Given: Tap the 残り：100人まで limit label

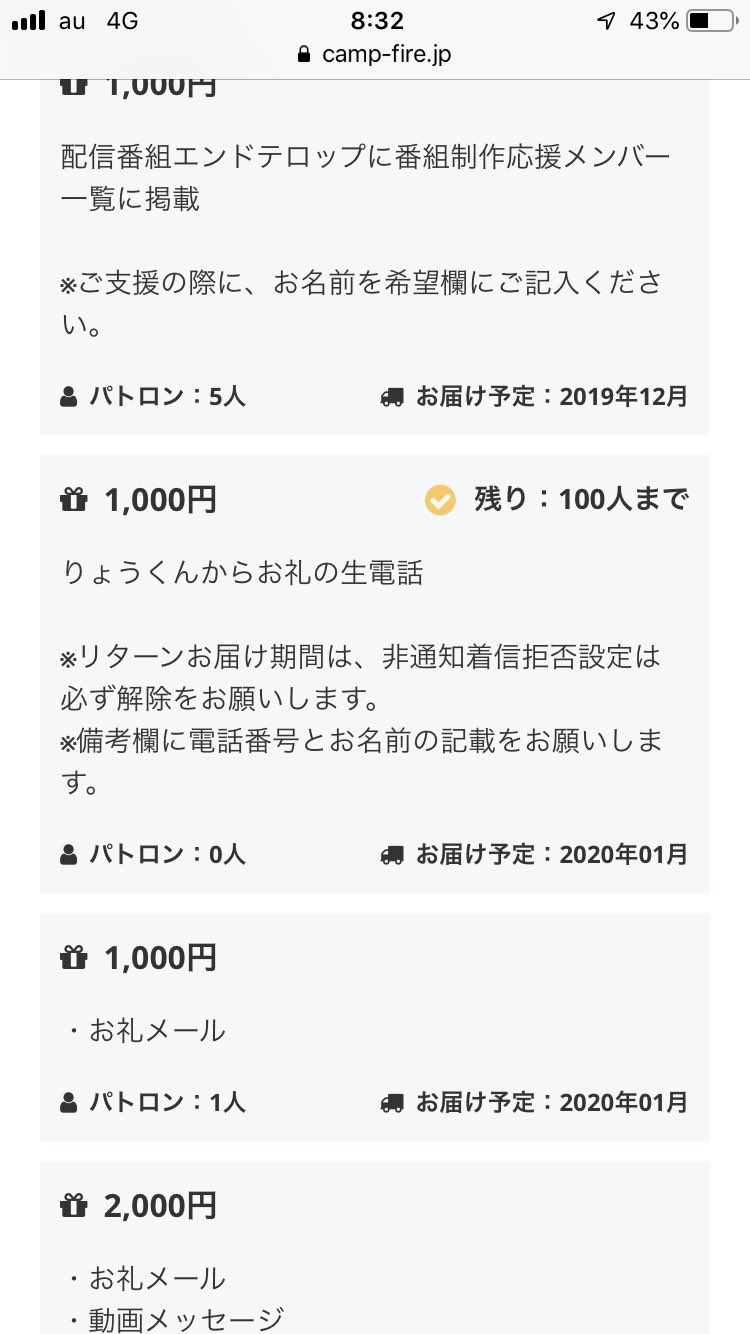Looking at the screenshot, I should [x=581, y=499].
